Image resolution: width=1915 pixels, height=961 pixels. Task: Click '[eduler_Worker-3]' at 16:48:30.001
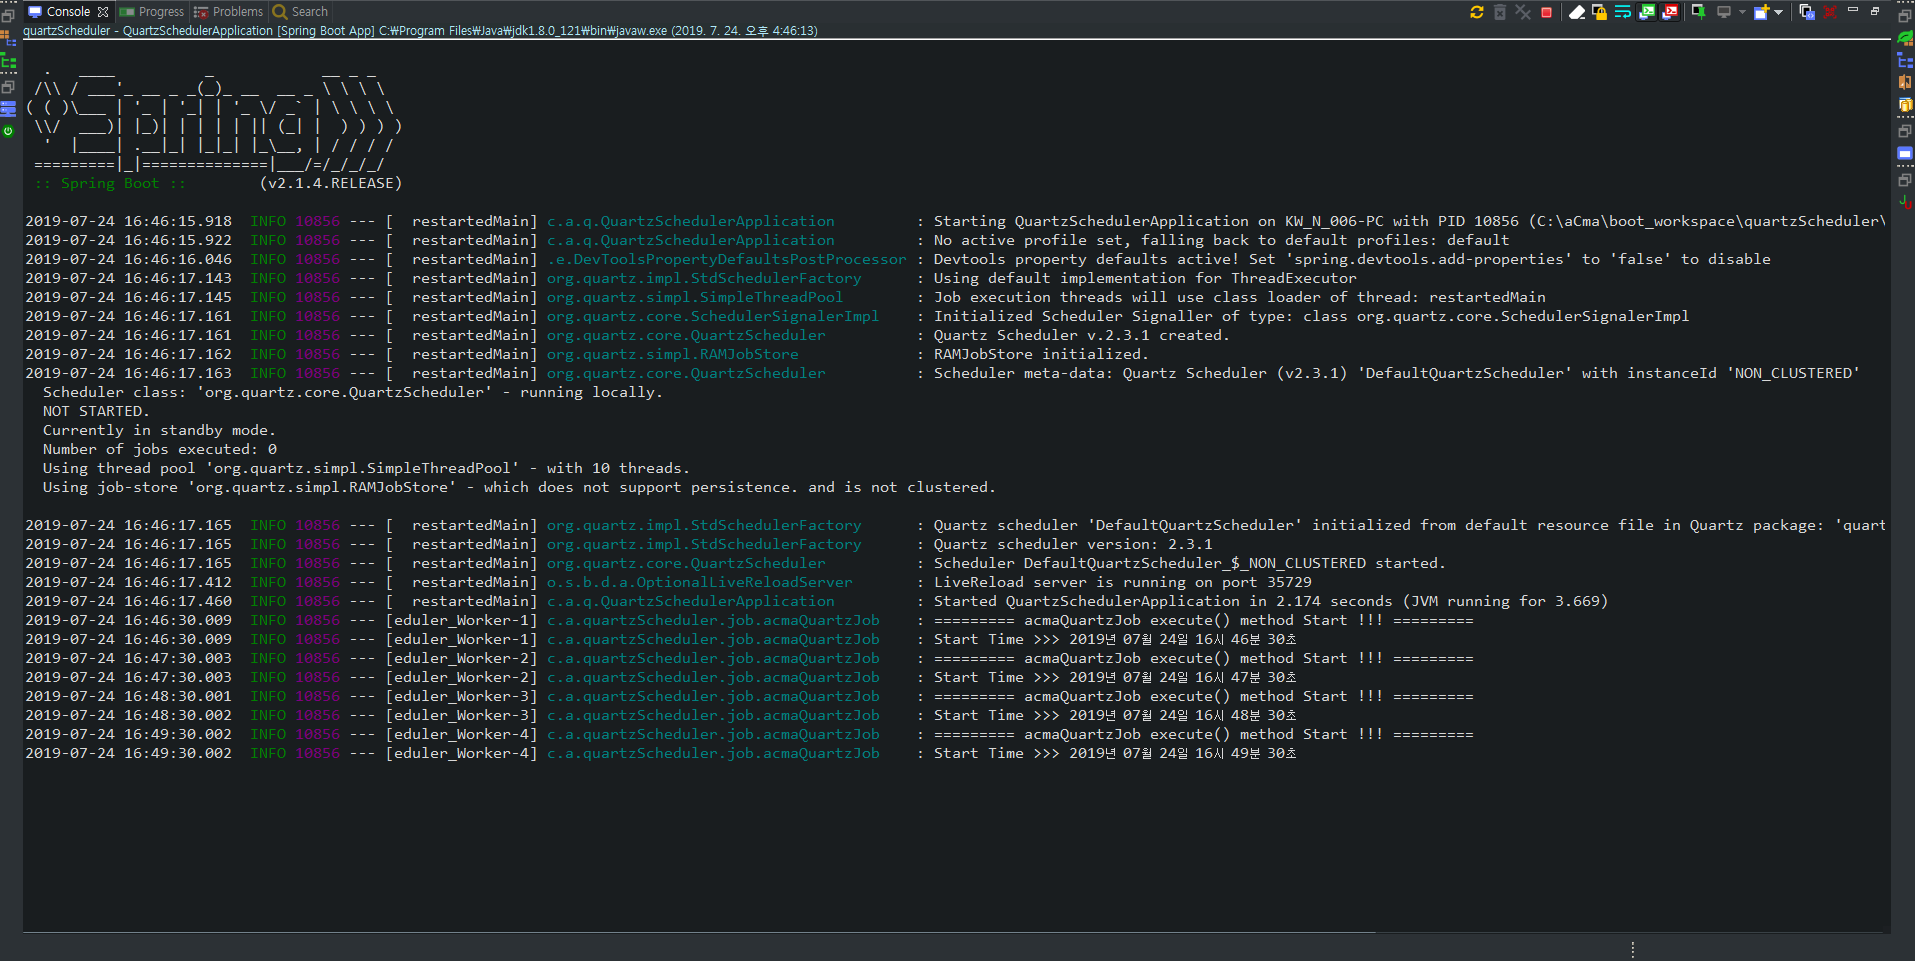(x=462, y=696)
